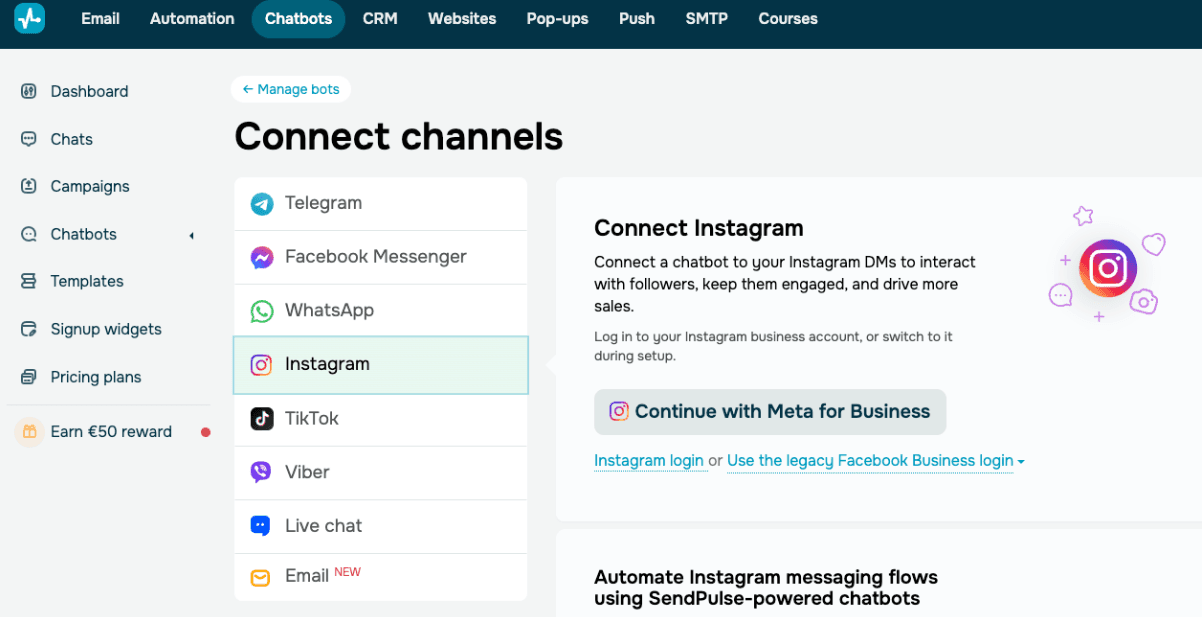Click the Pricing plans sidebar icon

click(x=29, y=377)
